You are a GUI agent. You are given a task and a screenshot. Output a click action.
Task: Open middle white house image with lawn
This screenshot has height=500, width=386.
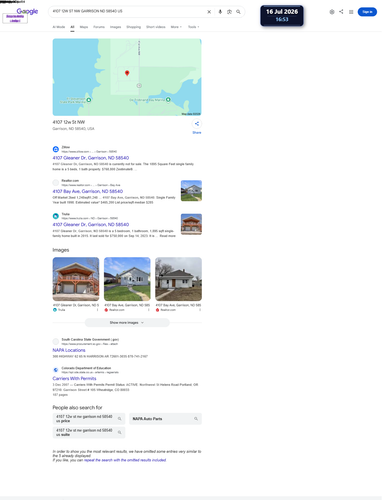(127, 279)
